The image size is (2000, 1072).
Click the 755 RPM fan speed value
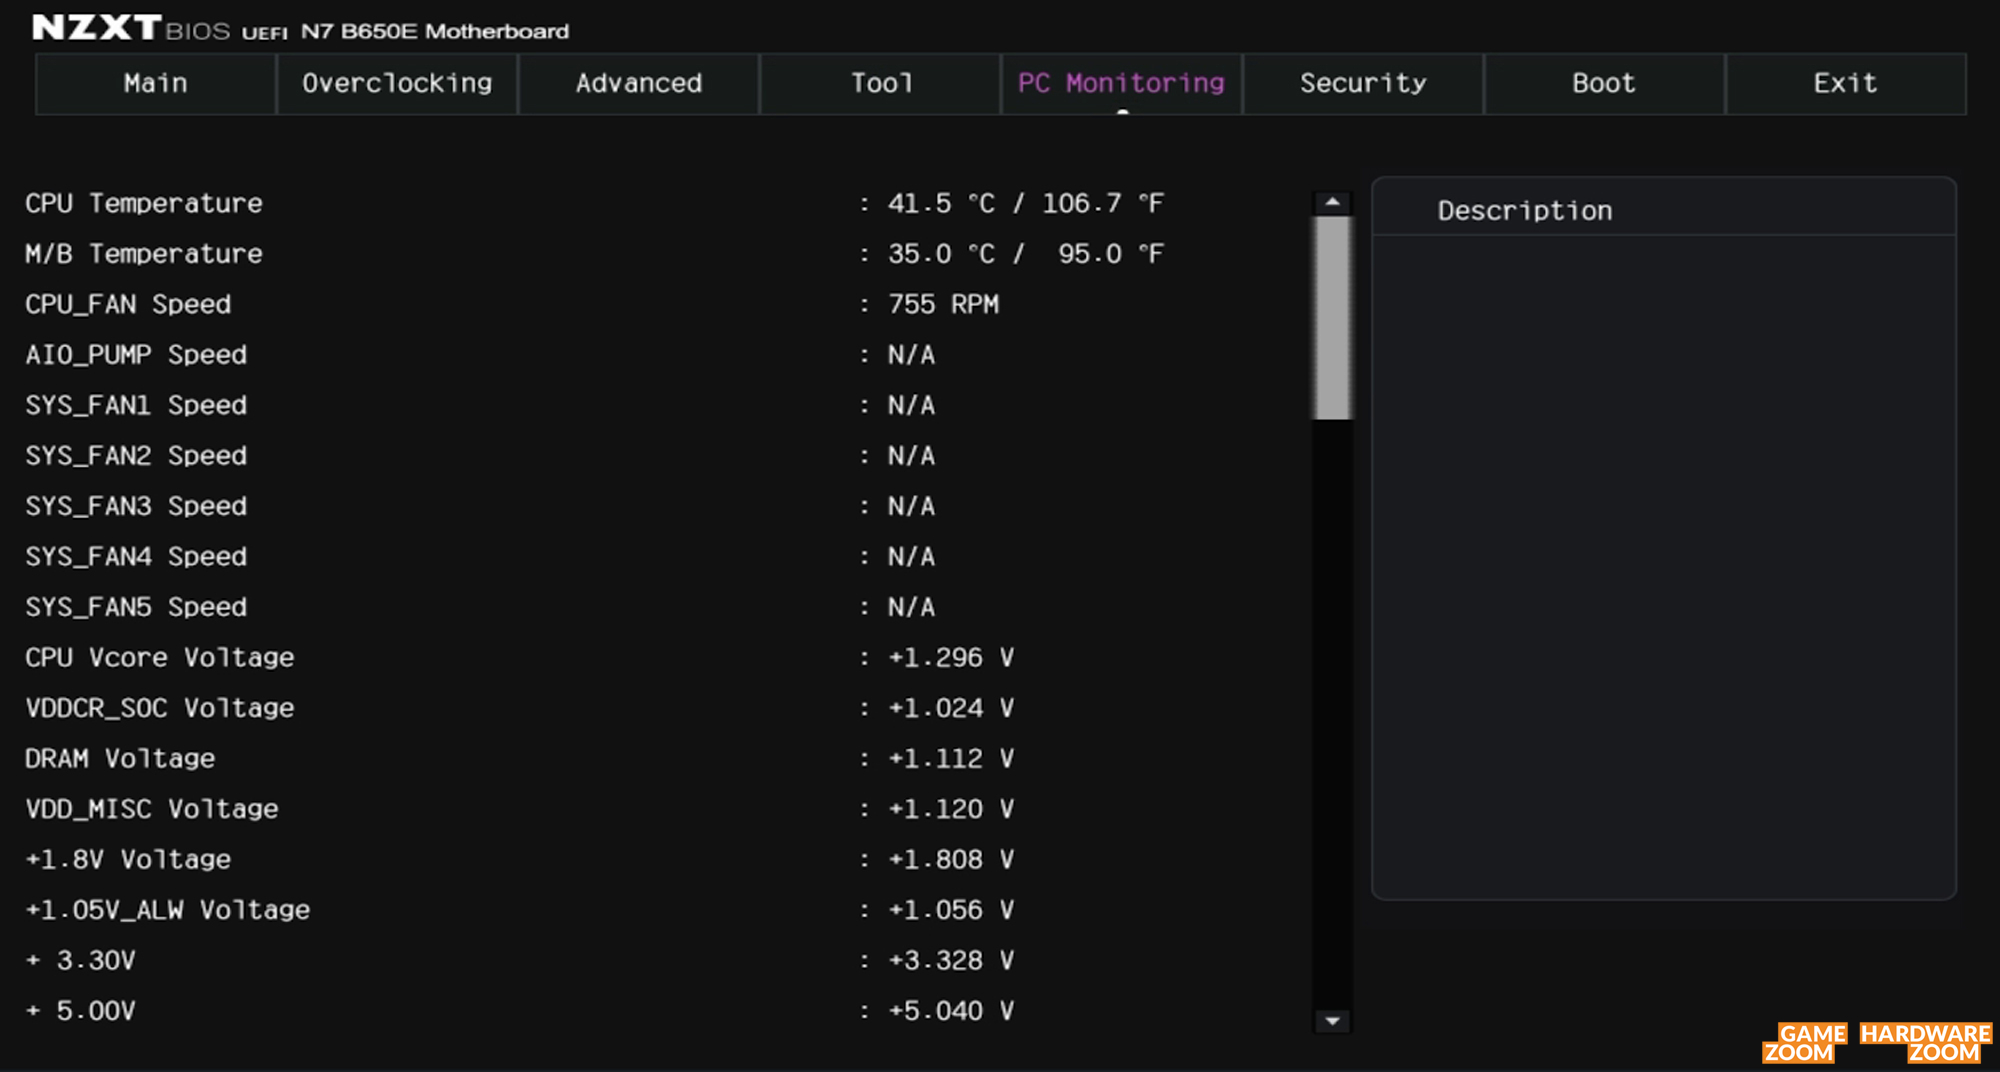944,305
